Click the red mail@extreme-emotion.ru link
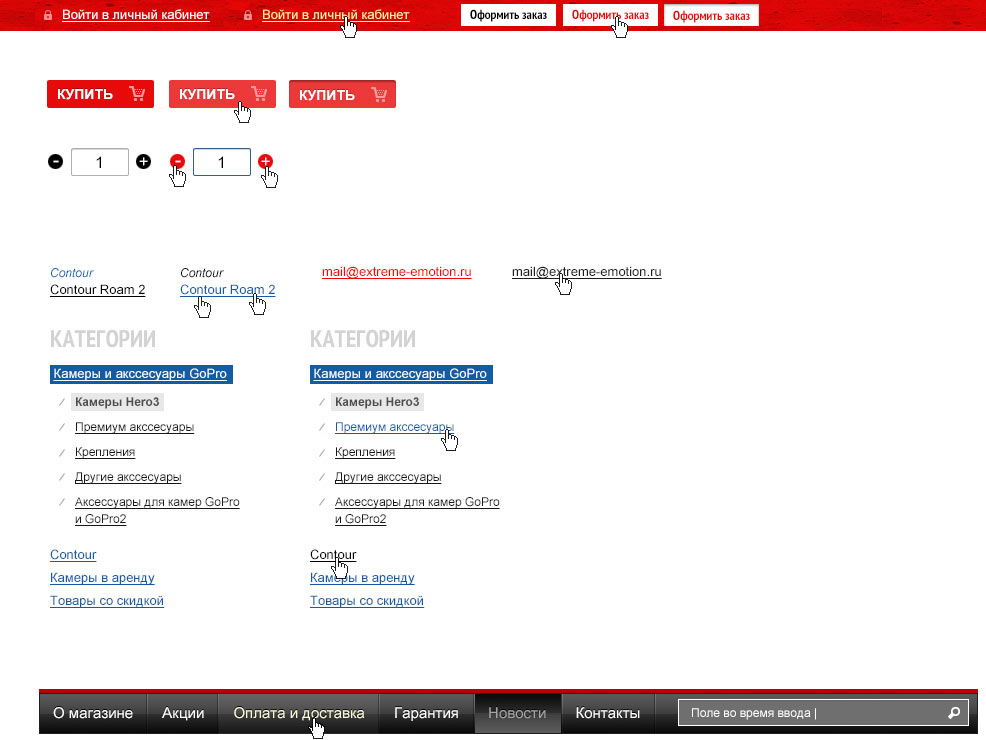Image resolution: width=986 pixels, height=740 pixels. 396,272
